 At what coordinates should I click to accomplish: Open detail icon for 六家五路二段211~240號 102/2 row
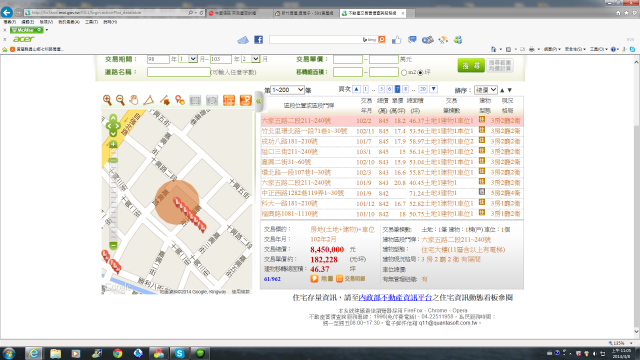482,120
